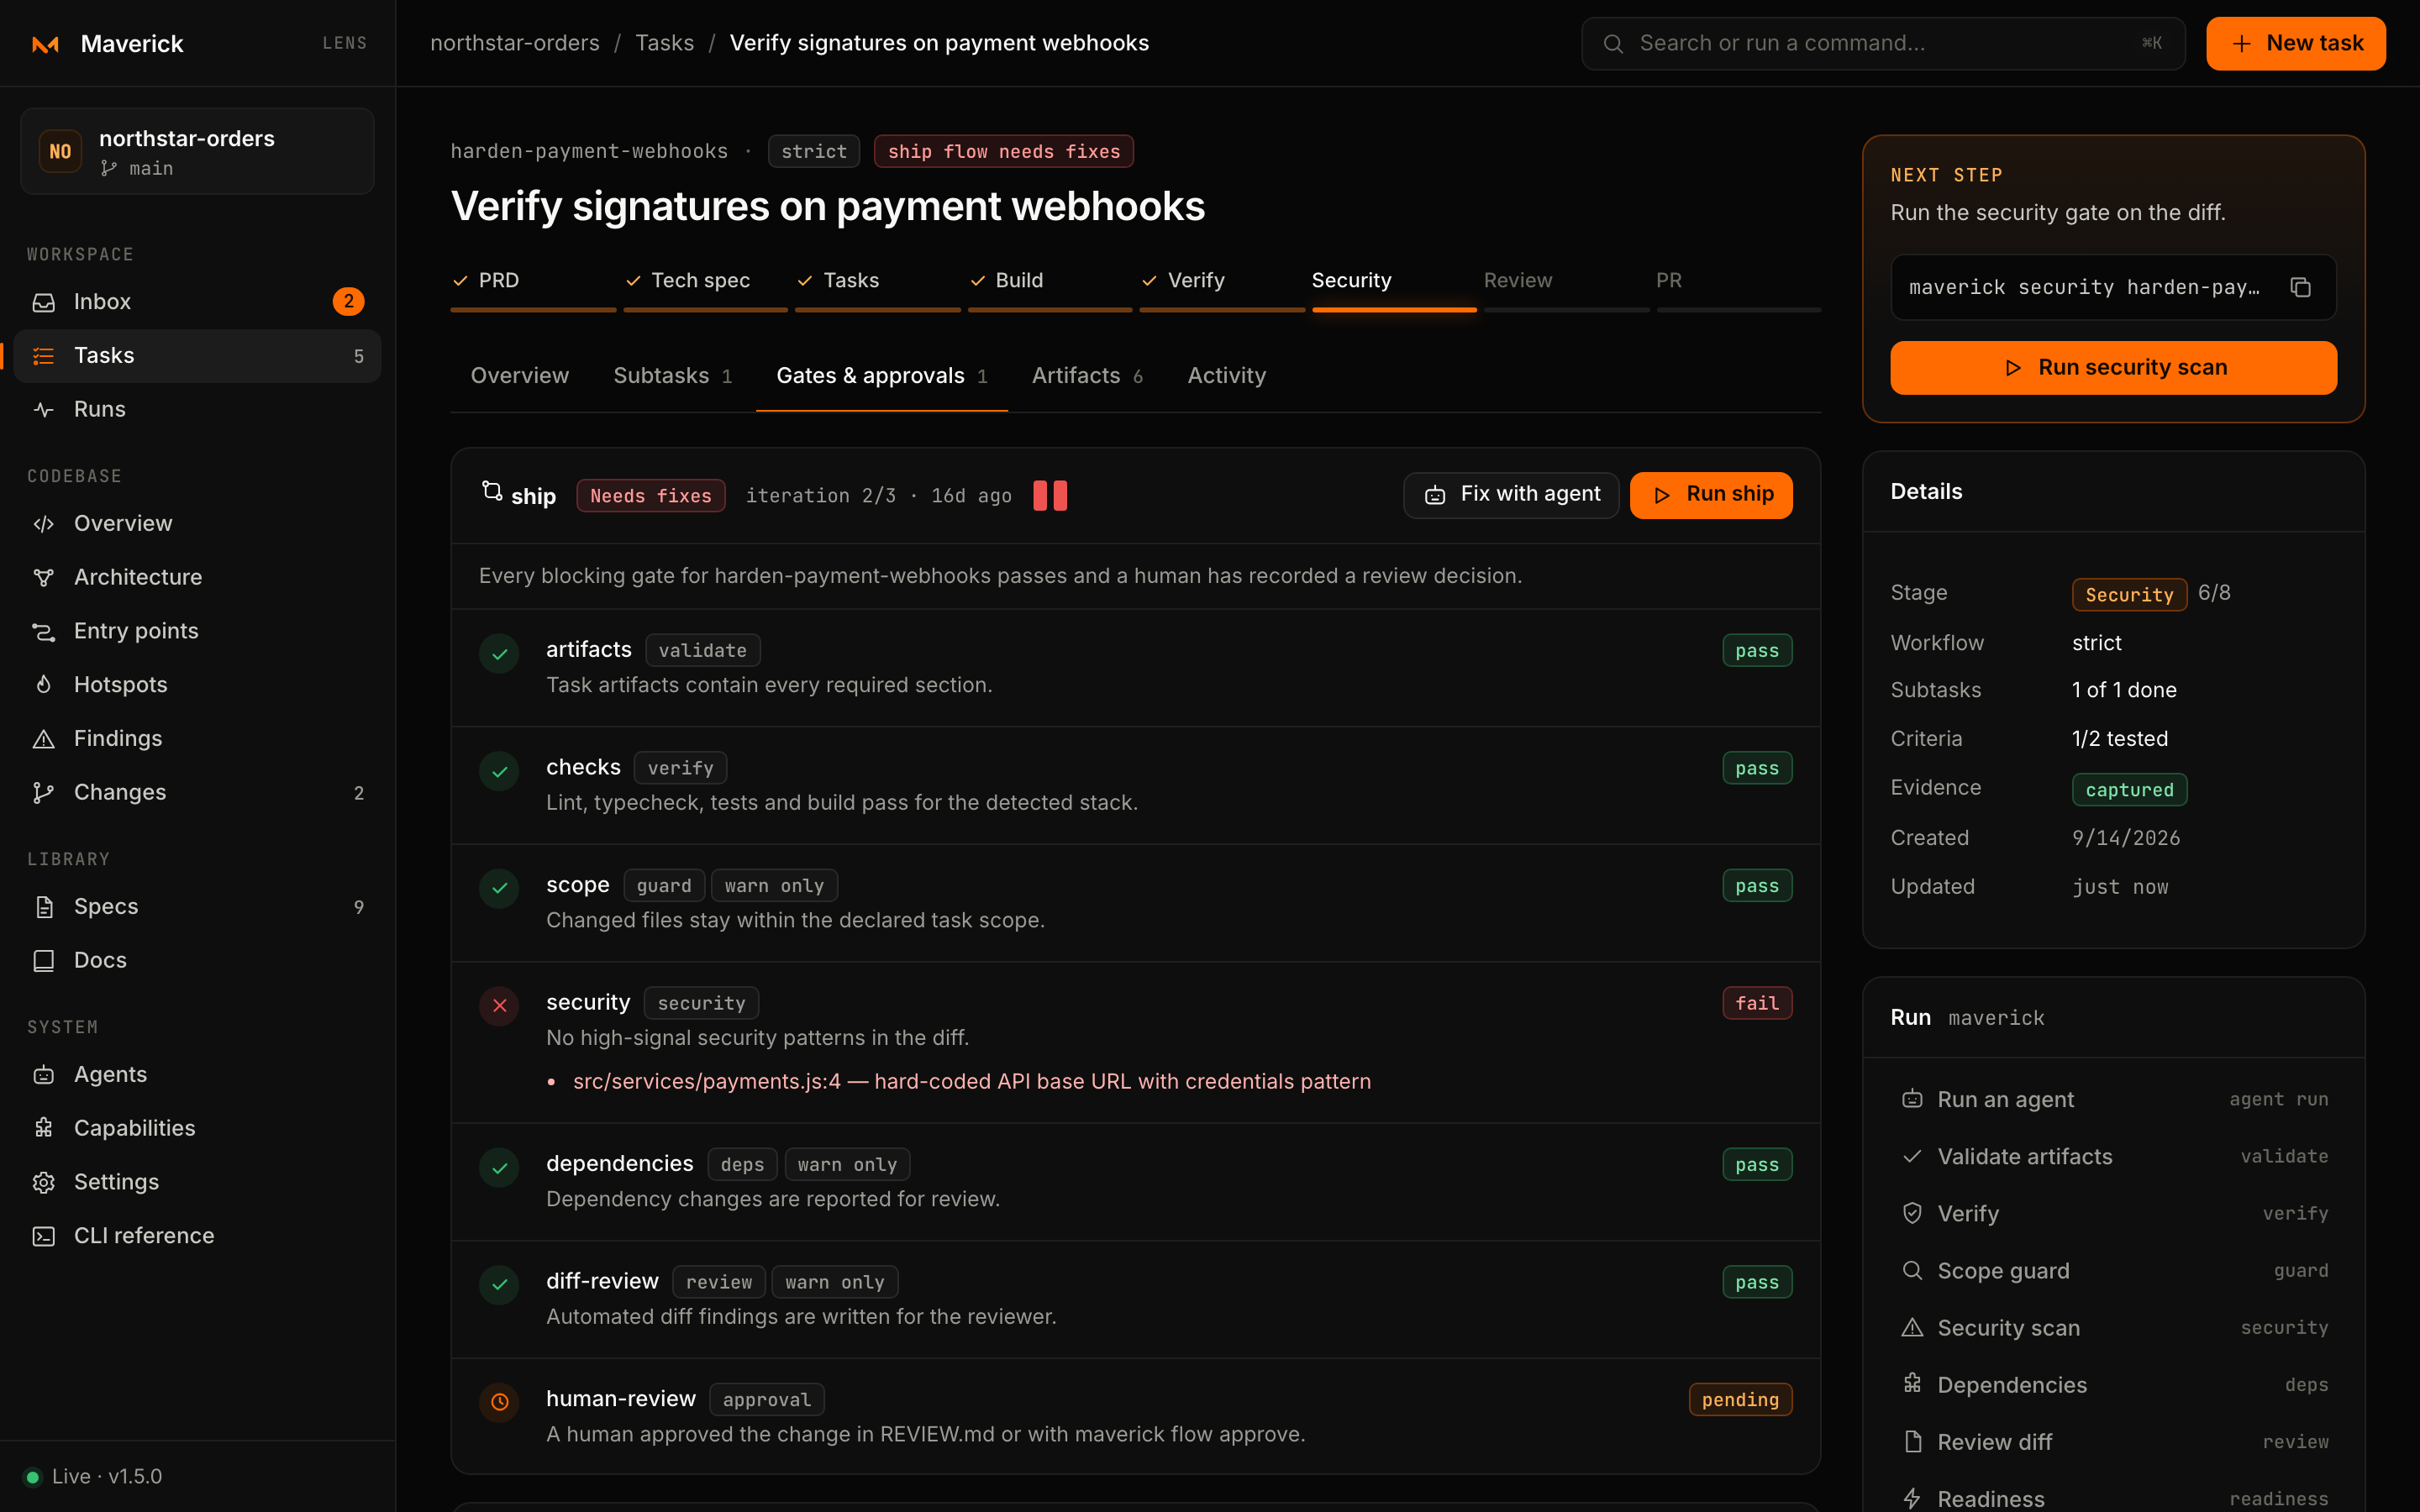This screenshot has width=2420, height=1512.
Task: Click the Run ship button
Action: (x=1711, y=495)
